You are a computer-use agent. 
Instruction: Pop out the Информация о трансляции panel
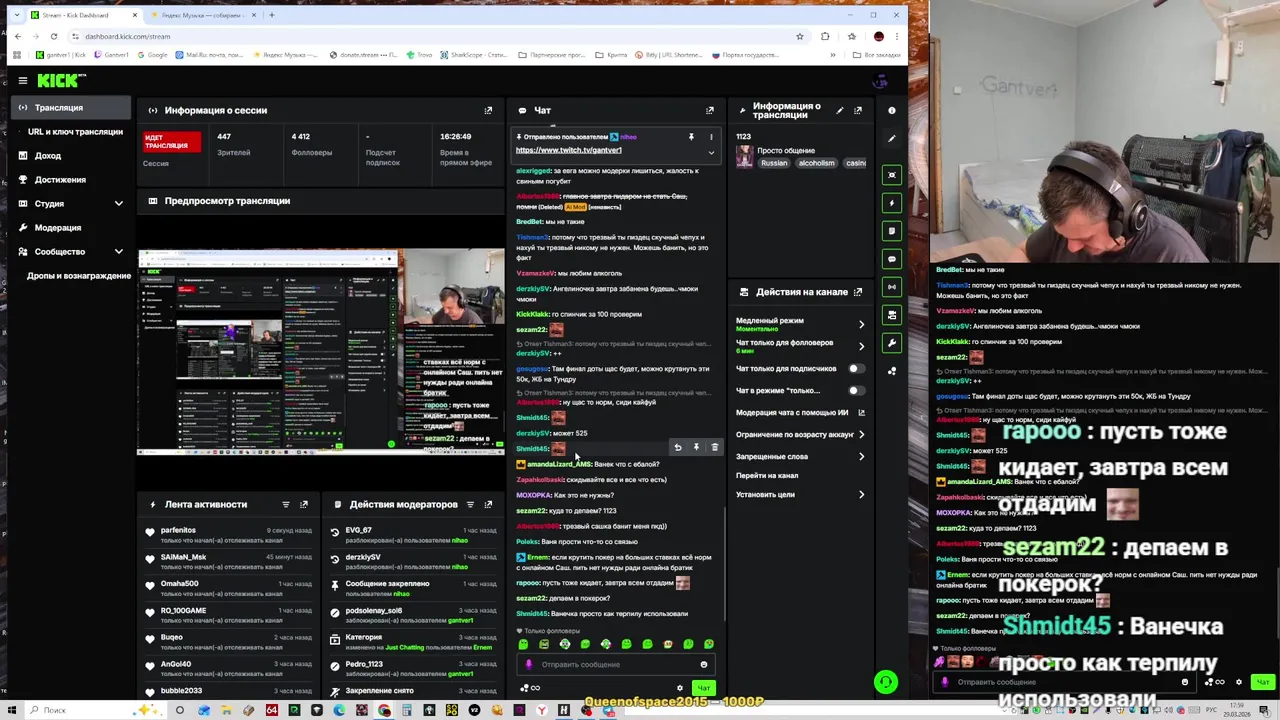point(858,110)
